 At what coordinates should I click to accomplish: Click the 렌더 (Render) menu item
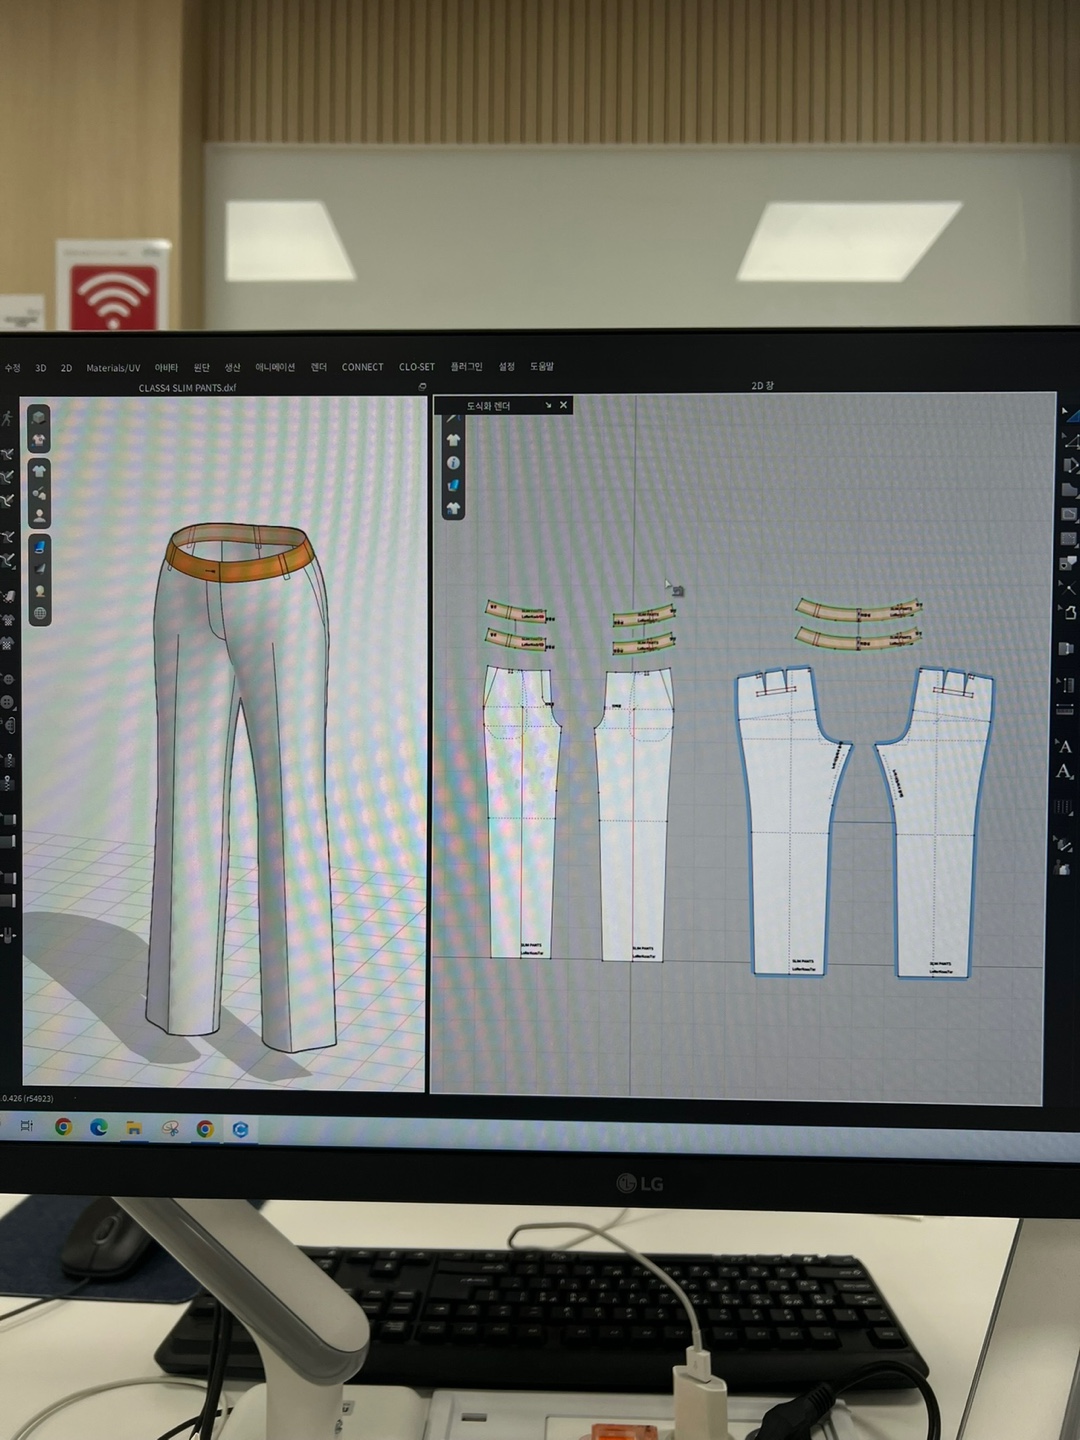pos(319,367)
